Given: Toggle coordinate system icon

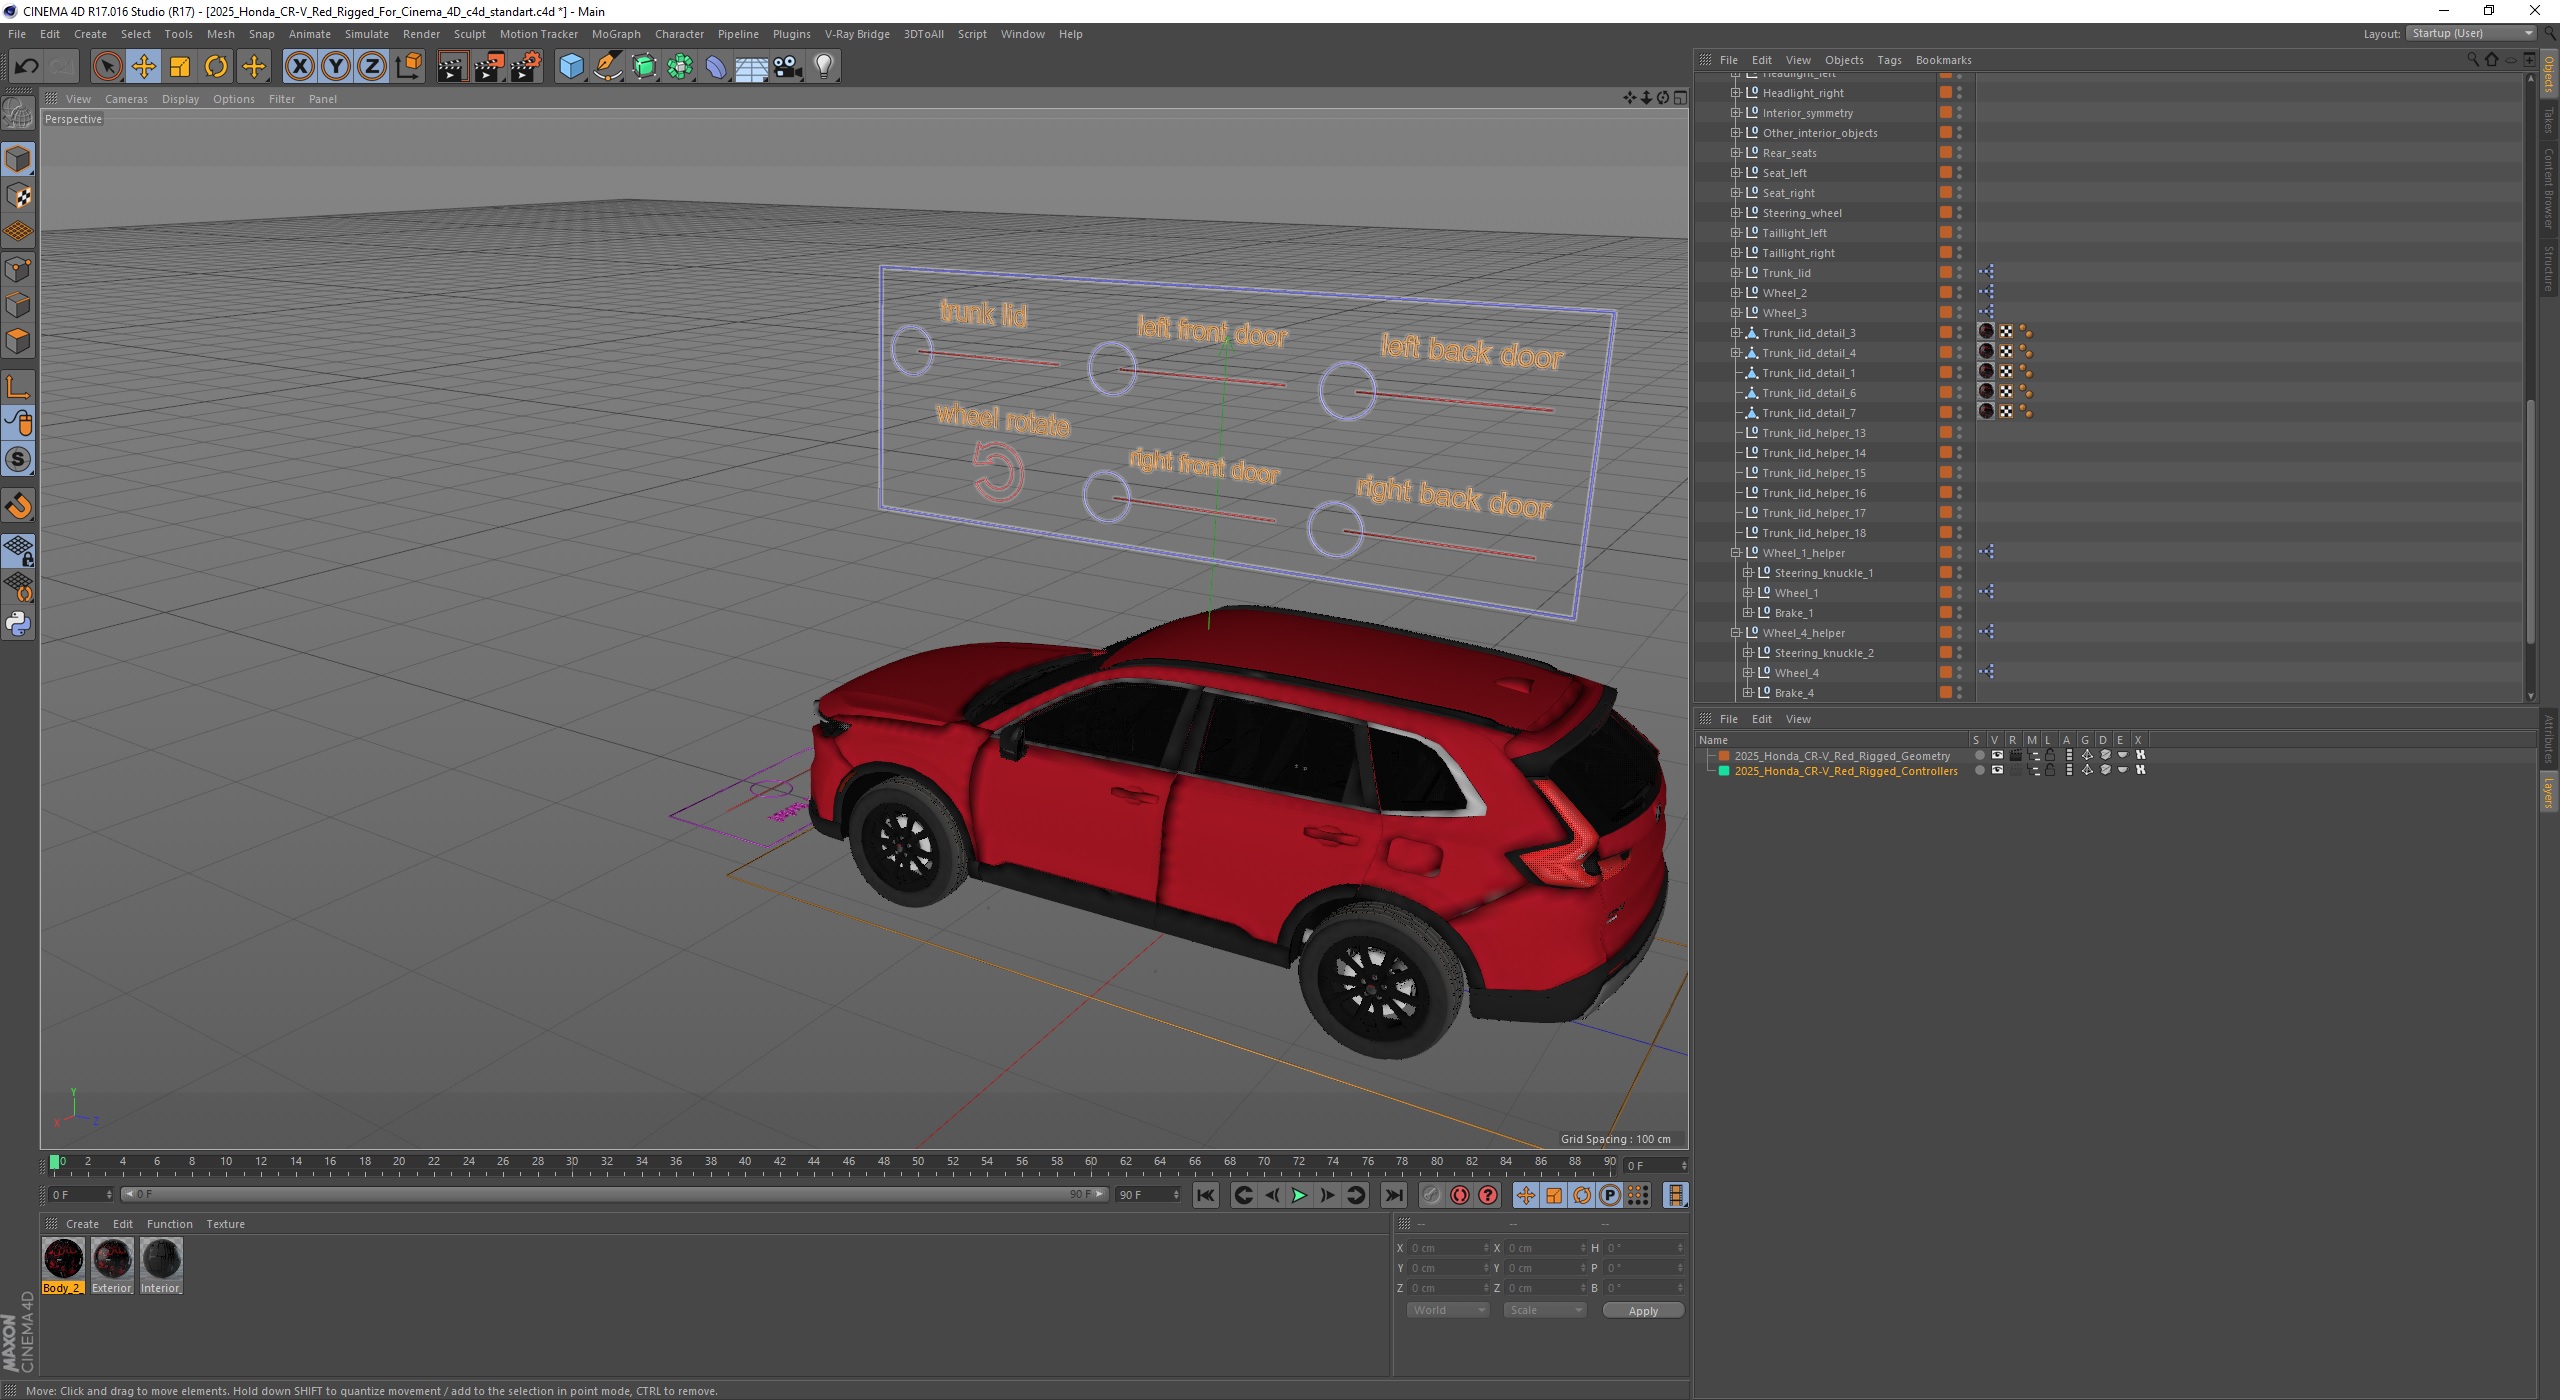Looking at the screenshot, I should pyautogui.click(x=409, y=67).
